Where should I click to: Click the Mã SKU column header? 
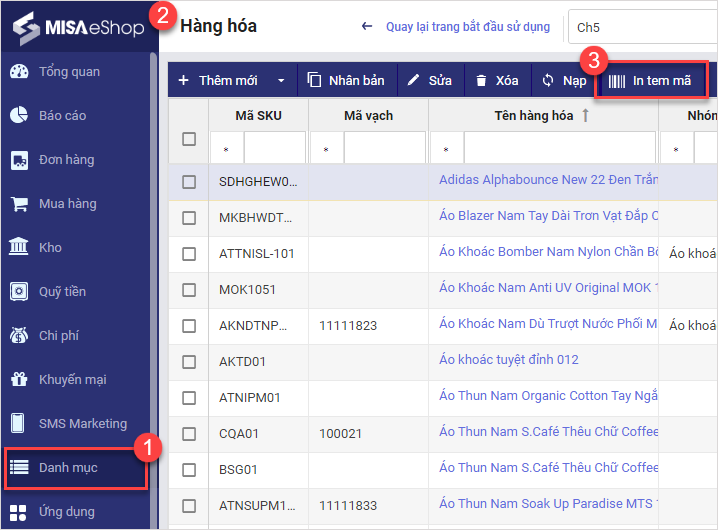pyautogui.click(x=258, y=115)
